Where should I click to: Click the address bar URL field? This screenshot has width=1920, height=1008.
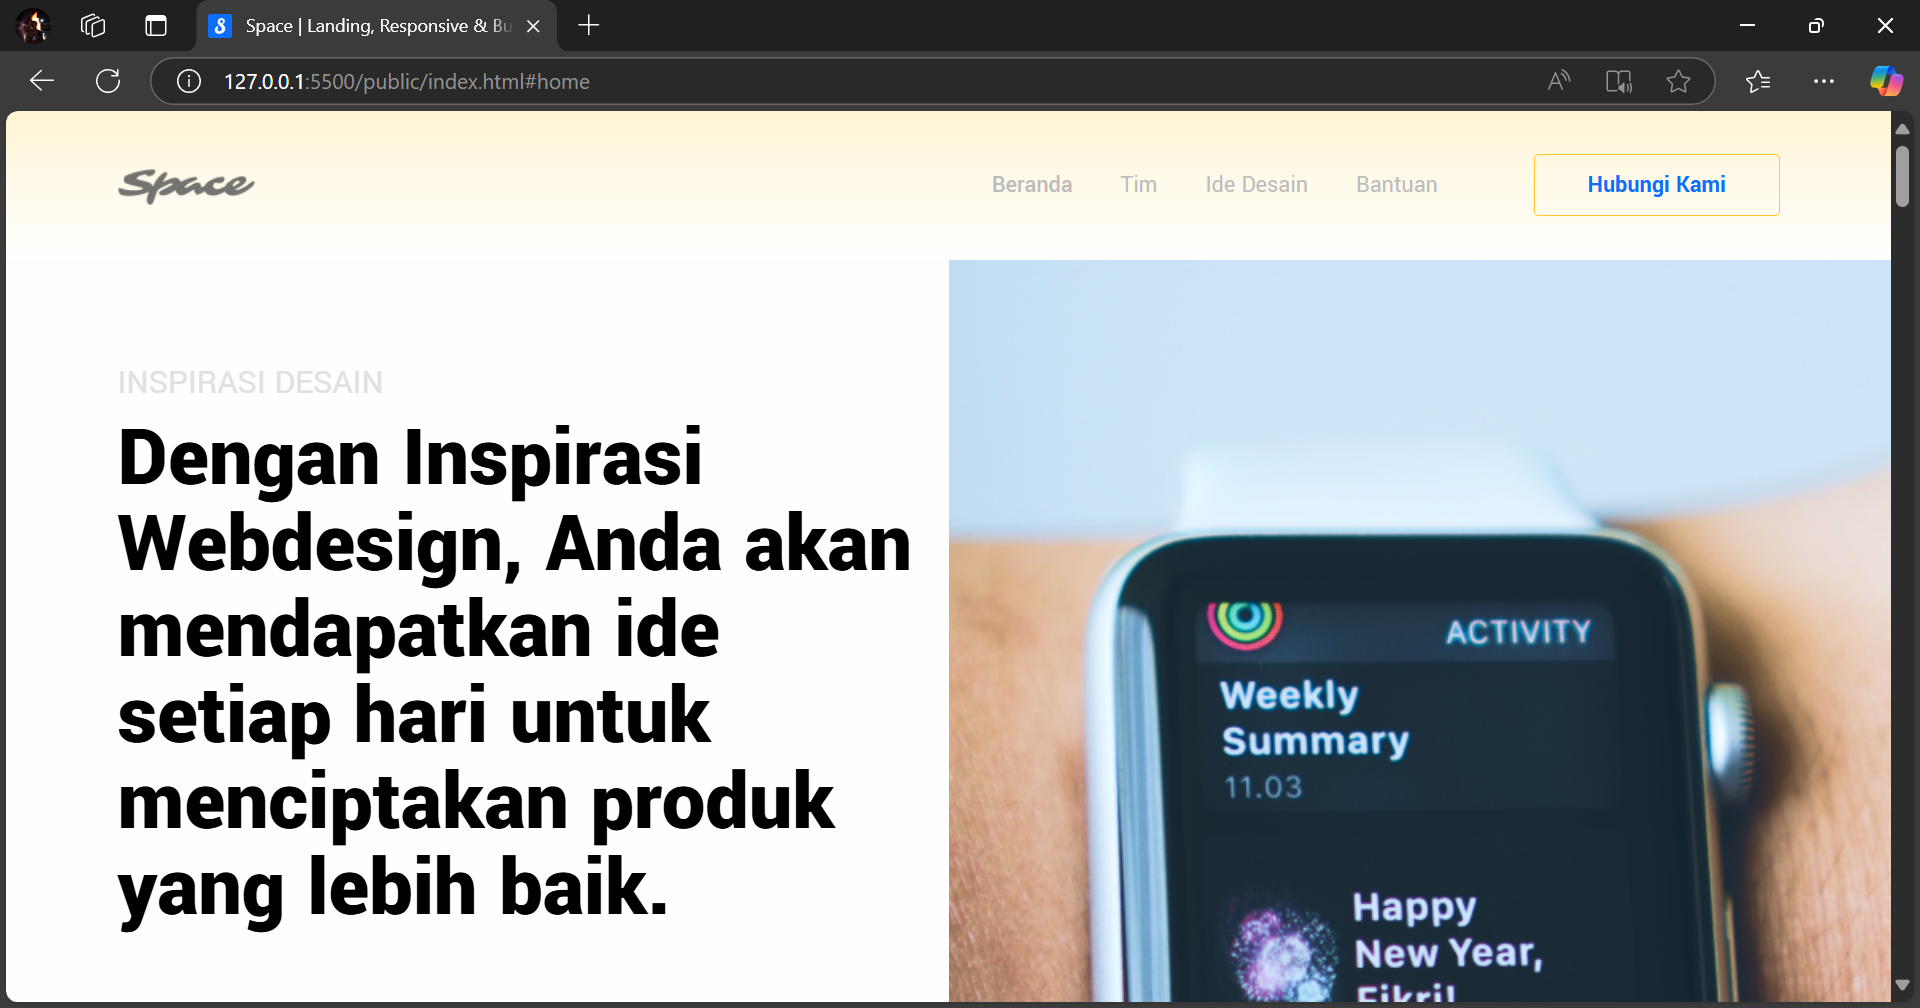(x=860, y=81)
